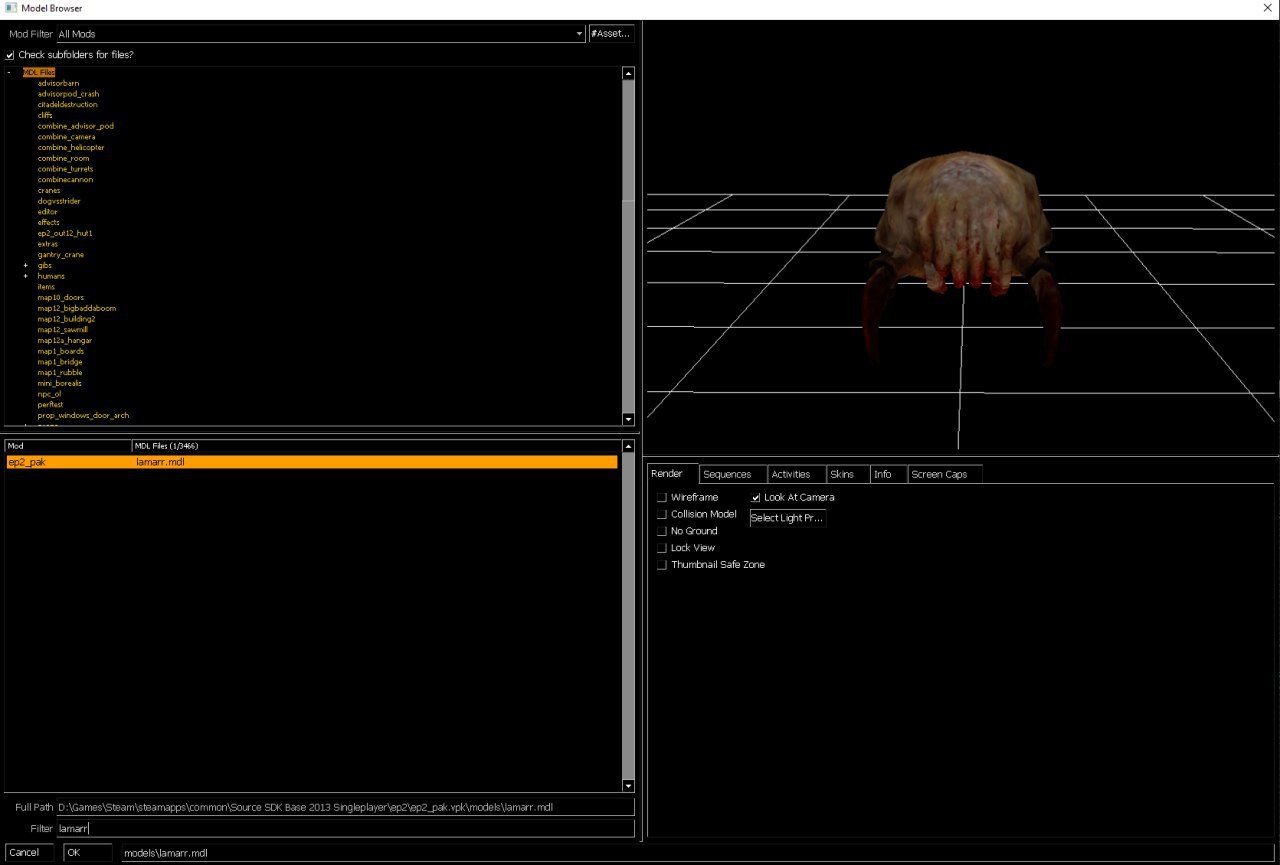The image size is (1280, 865).
Task: Expand the humans folder
Action: [26, 276]
